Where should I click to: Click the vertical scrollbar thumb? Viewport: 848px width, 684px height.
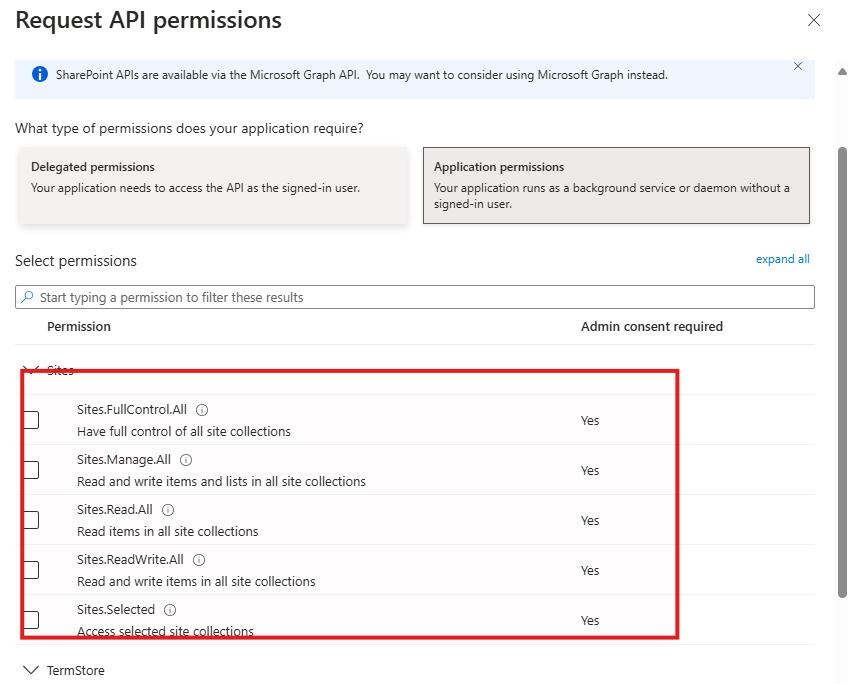[842, 372]
